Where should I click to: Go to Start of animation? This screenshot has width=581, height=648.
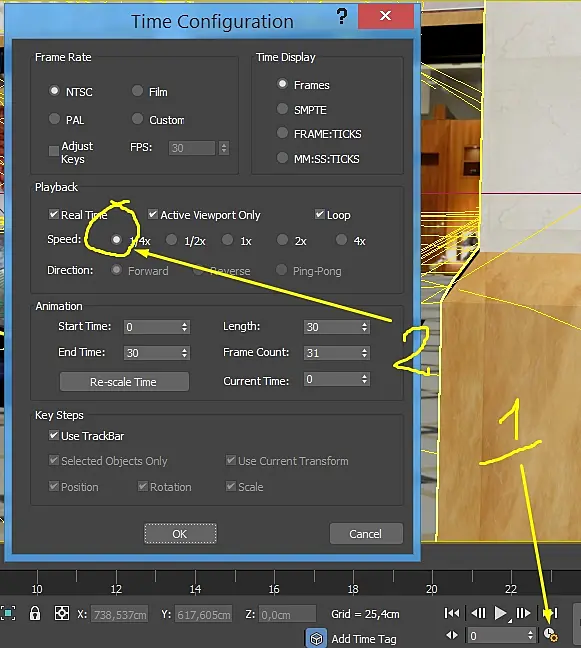click(452, 613)
